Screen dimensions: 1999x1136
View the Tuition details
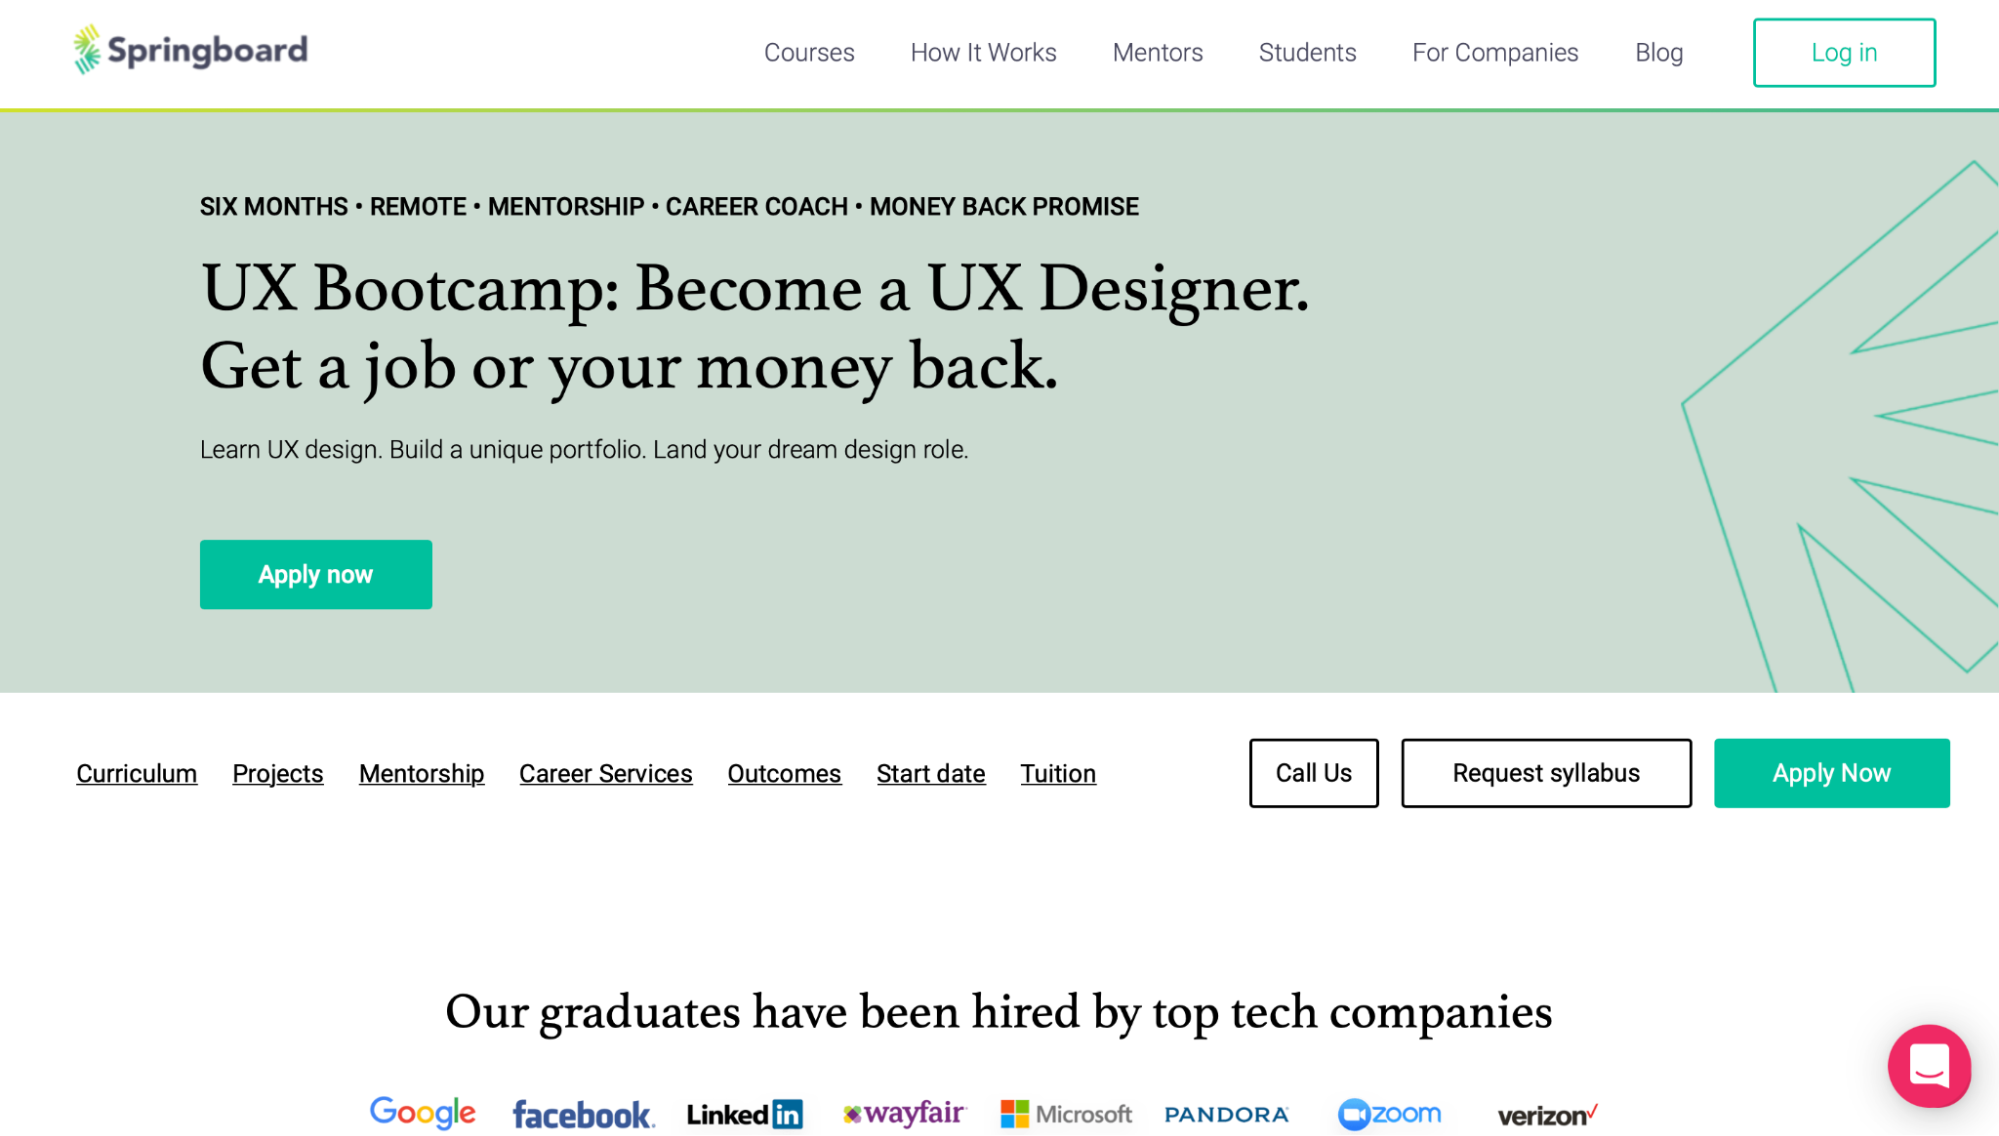1058,772
